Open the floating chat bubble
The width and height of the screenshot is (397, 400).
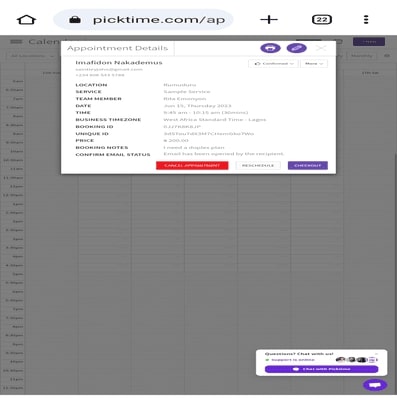375,385
